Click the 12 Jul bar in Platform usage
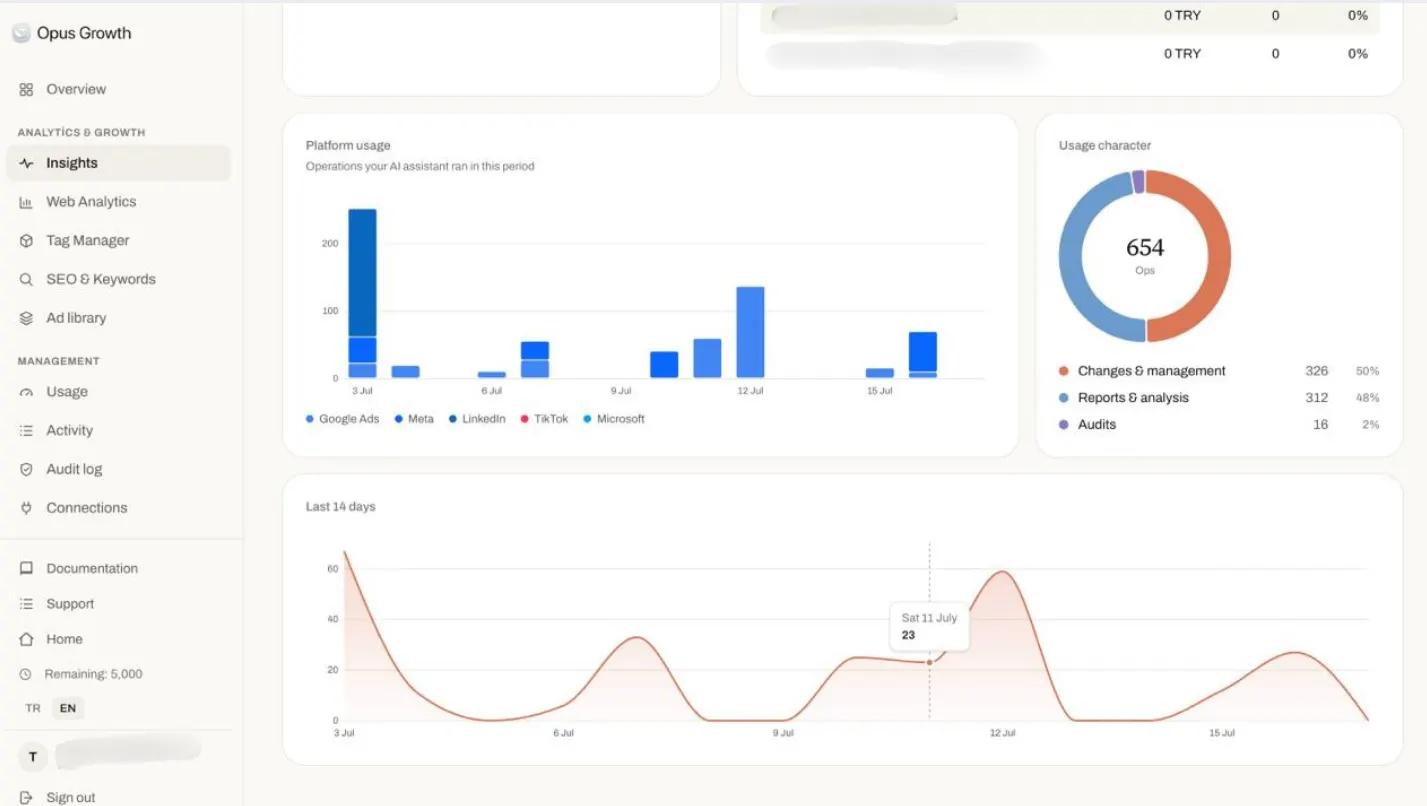This screenshot has width=1427, height=806. (750, 332)
